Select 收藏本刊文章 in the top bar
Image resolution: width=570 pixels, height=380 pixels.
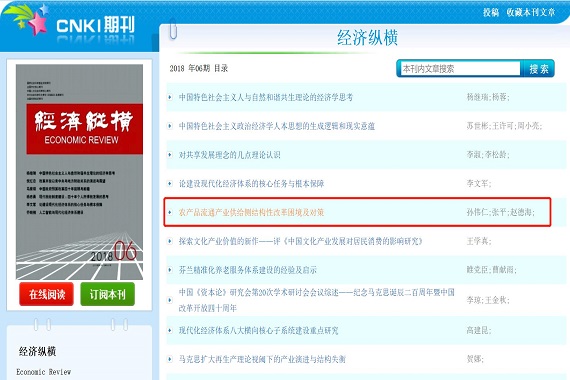[531, 12]
